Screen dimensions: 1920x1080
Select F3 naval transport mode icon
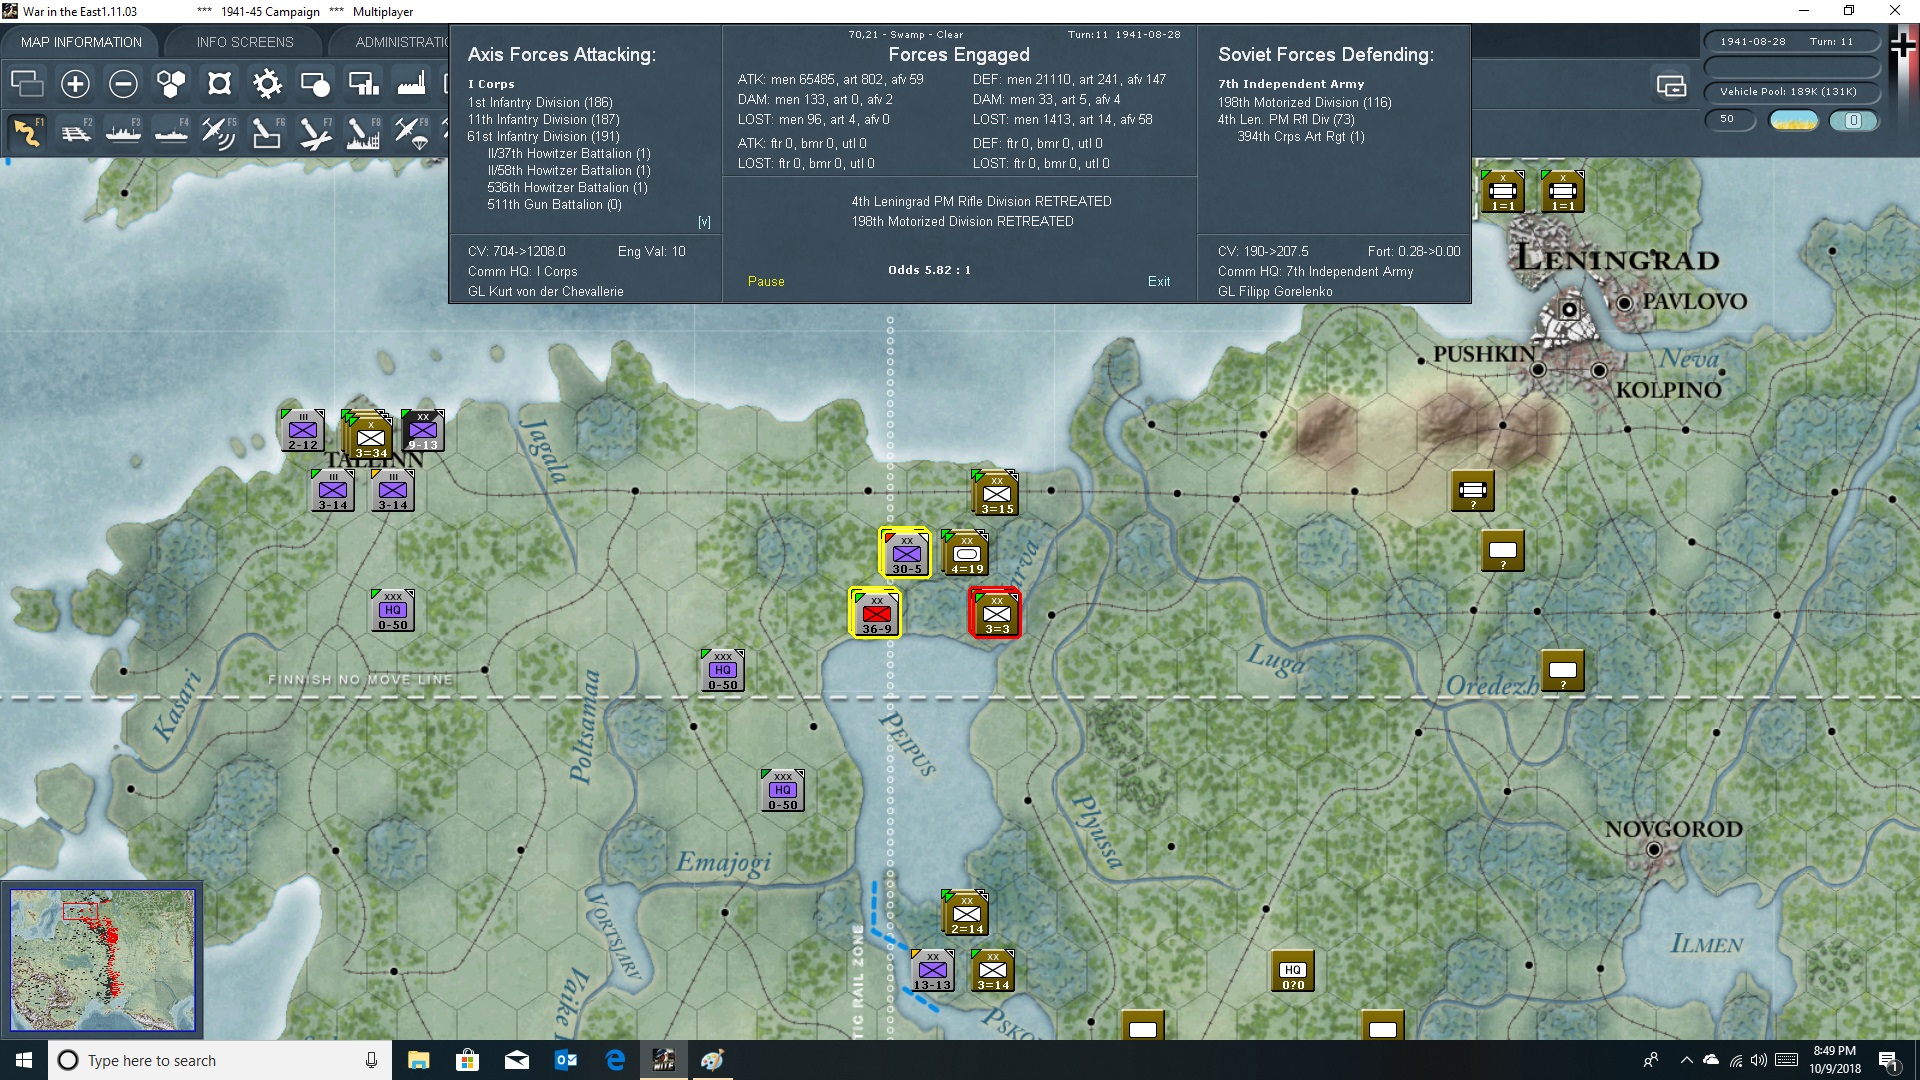(123, 133)
